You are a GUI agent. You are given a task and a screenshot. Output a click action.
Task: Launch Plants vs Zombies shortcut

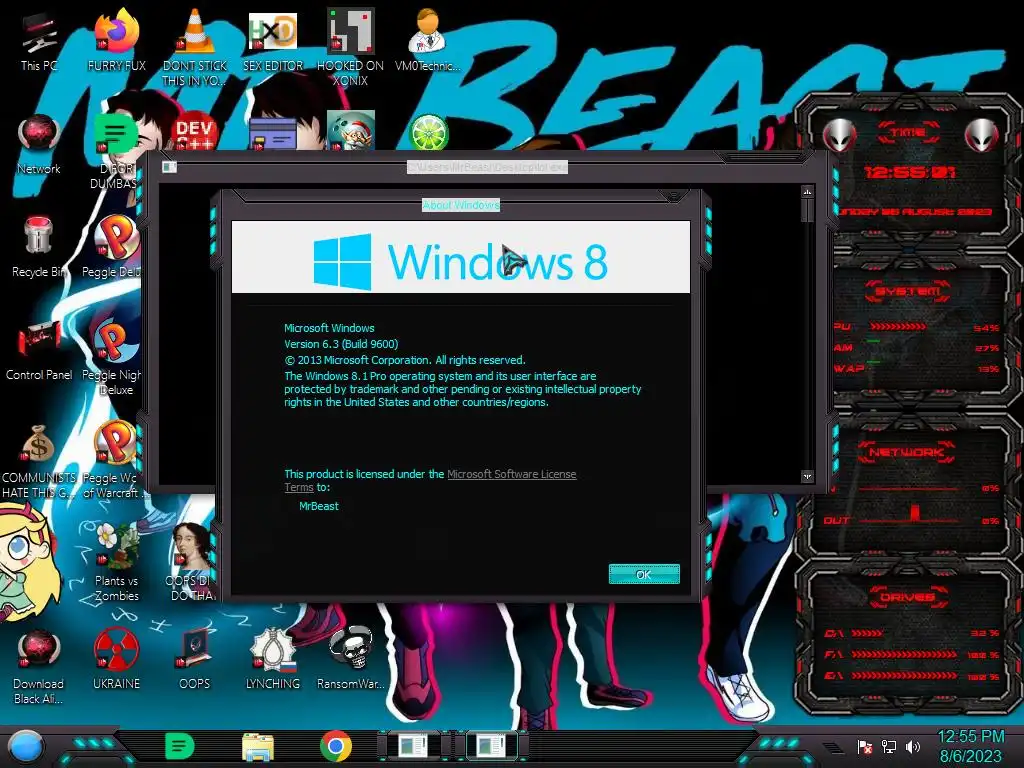coord(116,563)
